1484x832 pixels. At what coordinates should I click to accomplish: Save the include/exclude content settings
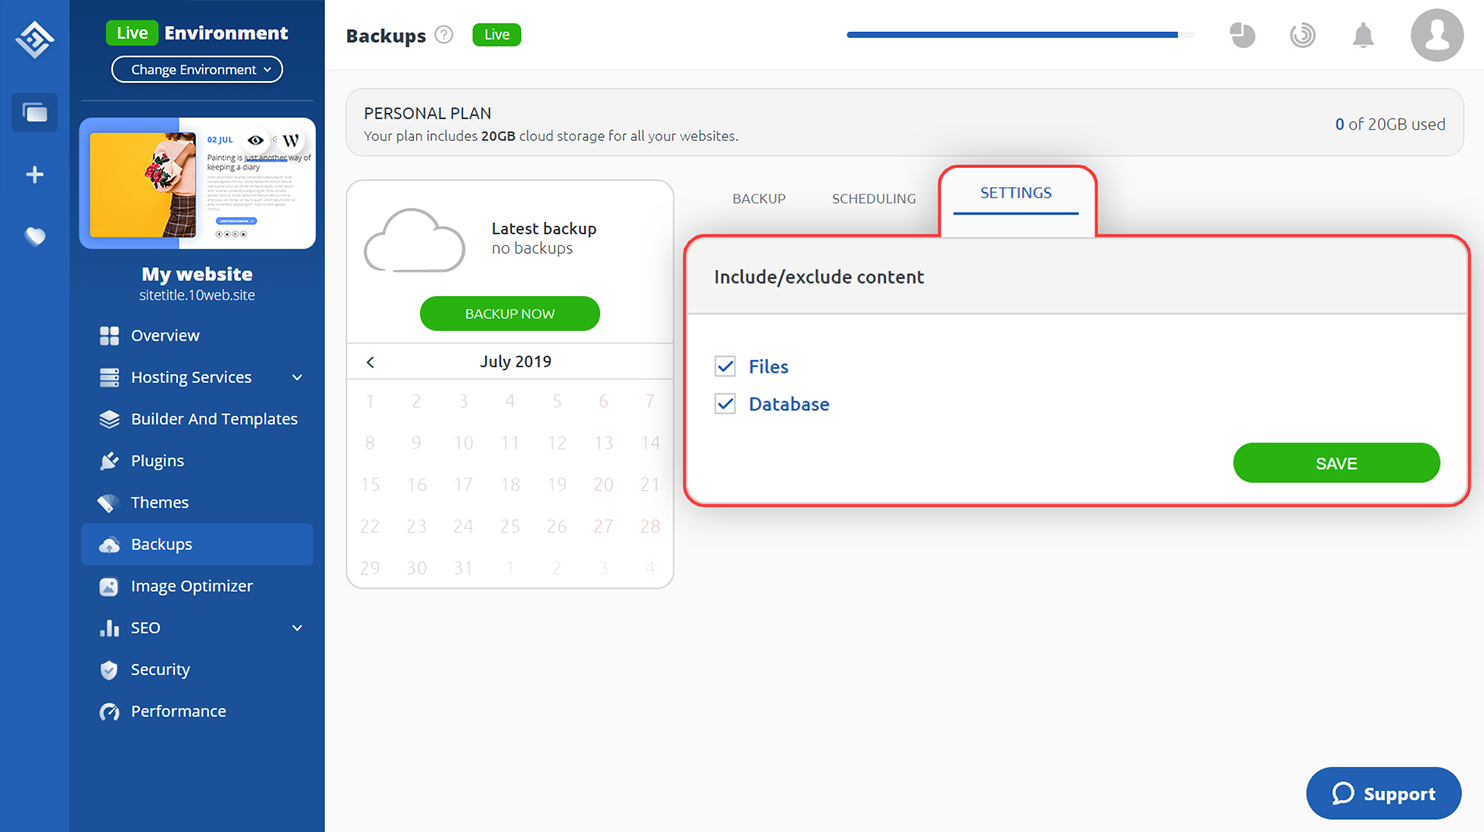point(1336,463)
